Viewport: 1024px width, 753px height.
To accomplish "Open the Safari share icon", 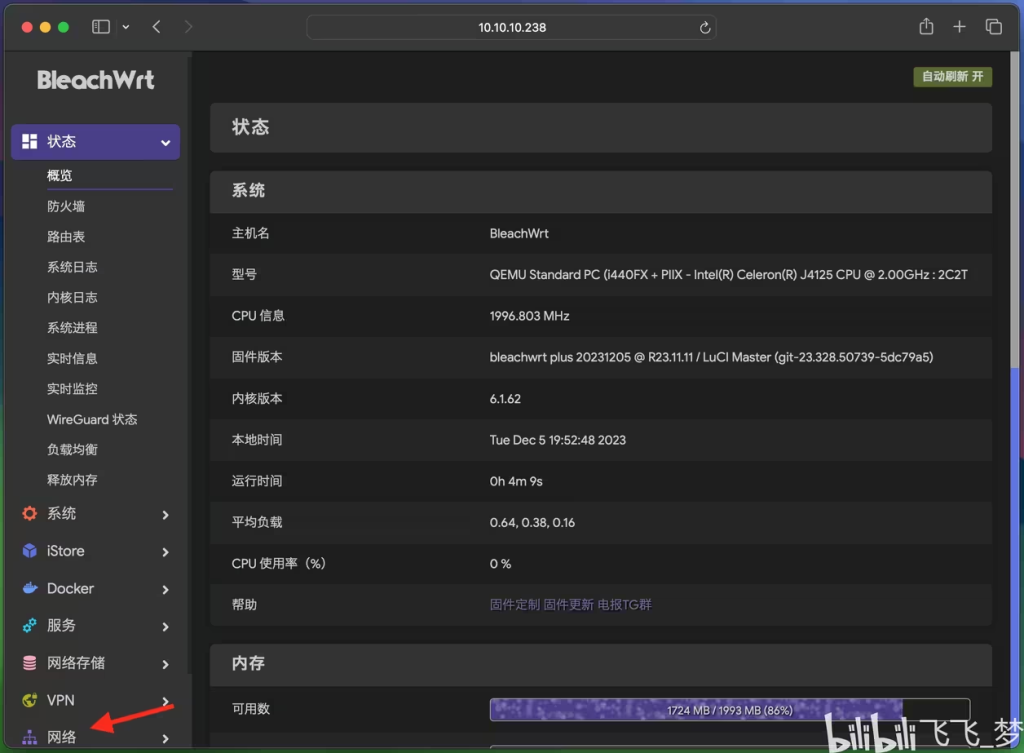I will pyautogui.click(x=926, y=26).
